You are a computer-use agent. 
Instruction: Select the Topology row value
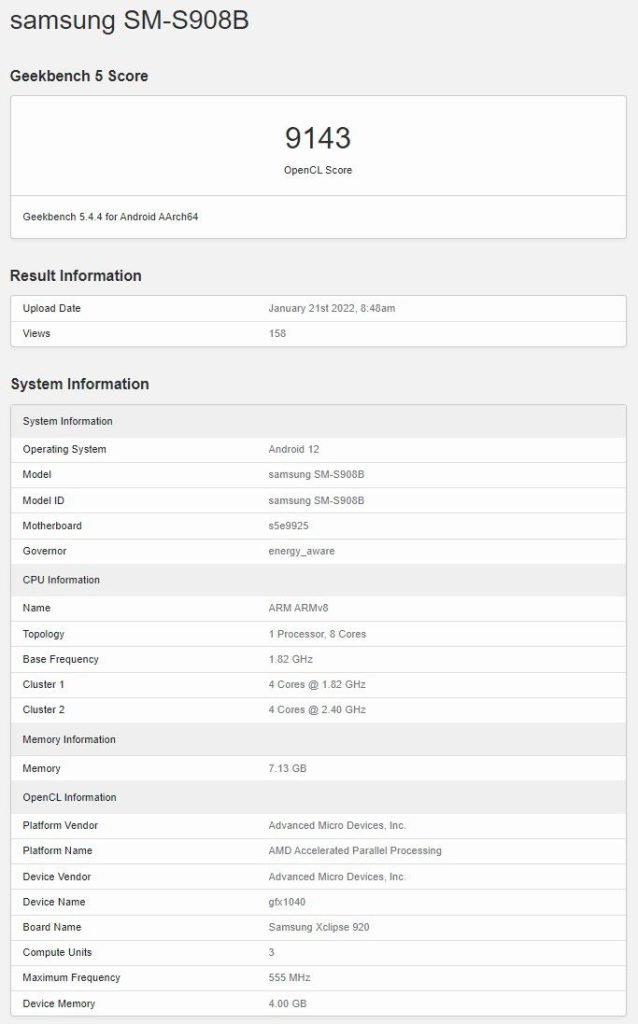(317, 634)
